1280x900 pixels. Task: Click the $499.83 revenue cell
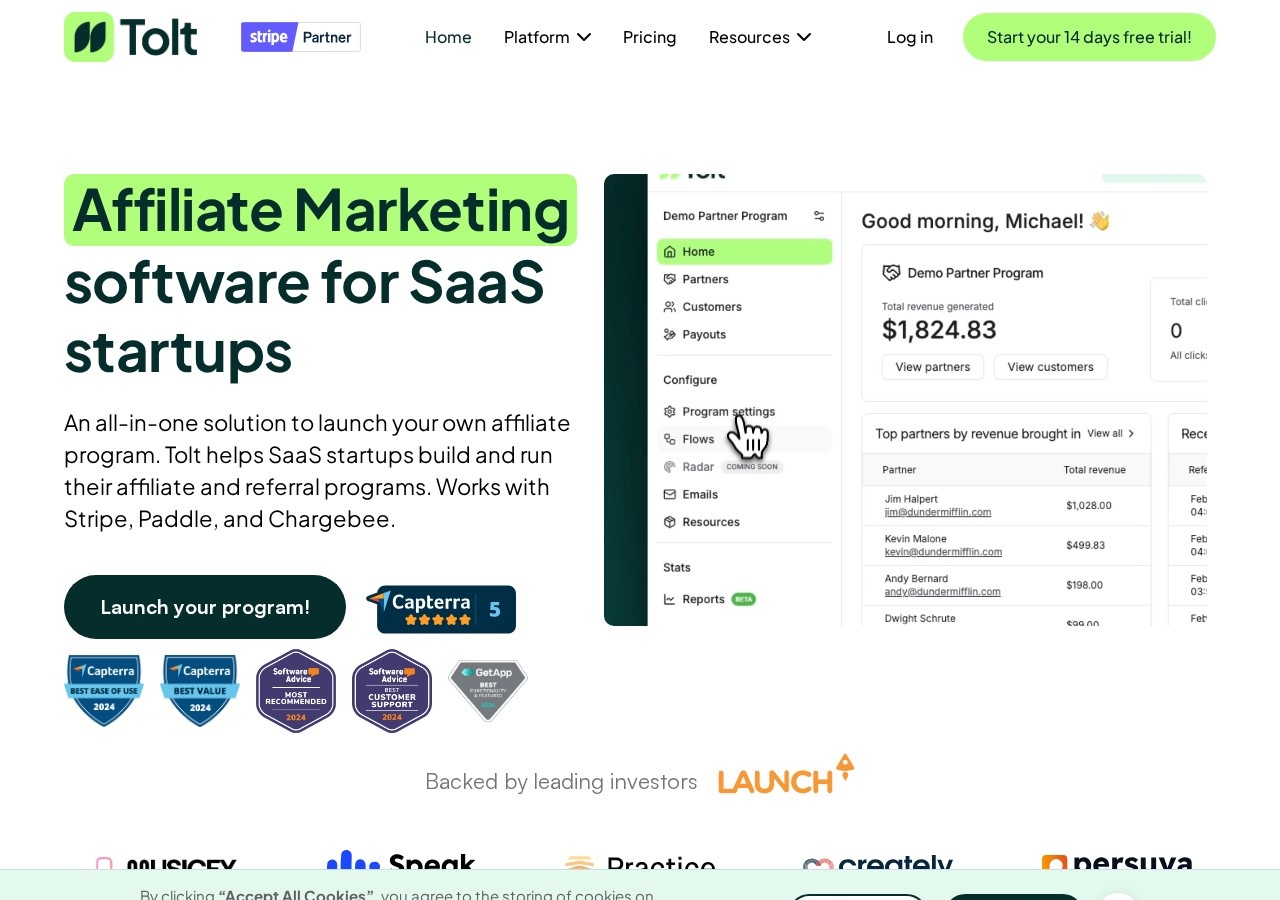[x=1086, y=545]
